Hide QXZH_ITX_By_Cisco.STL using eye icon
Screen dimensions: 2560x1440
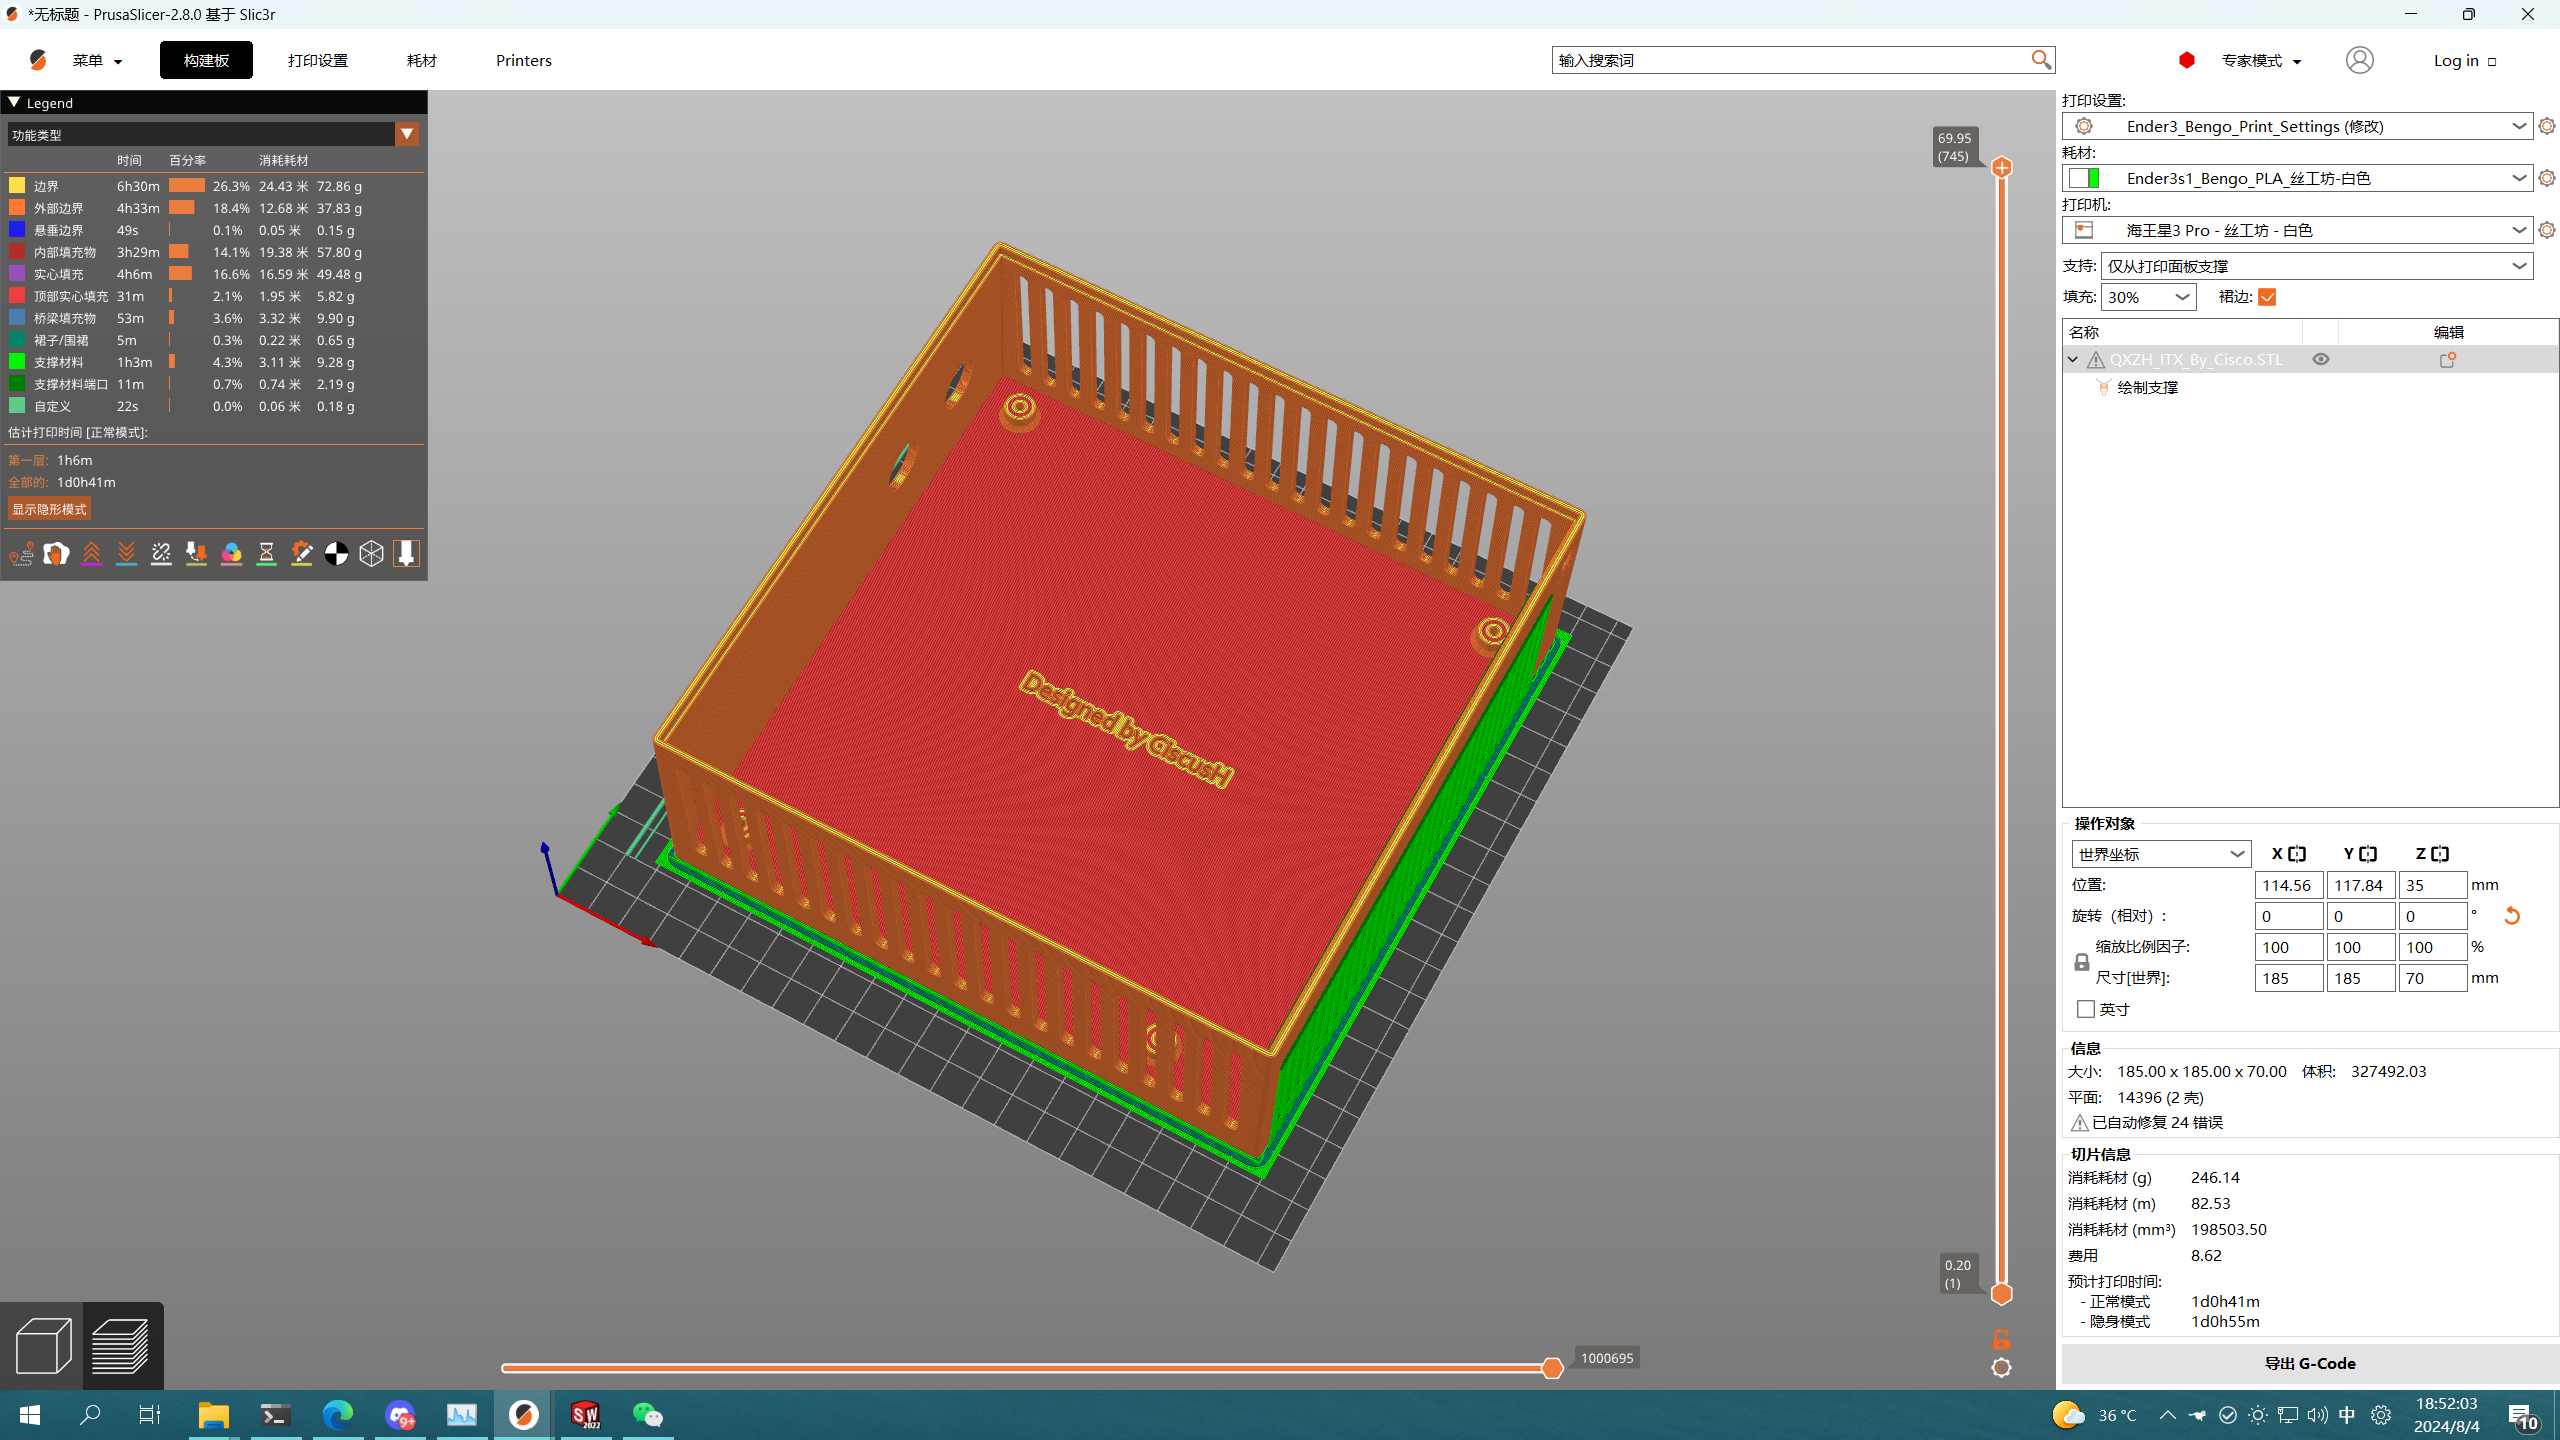(2321, 360)
